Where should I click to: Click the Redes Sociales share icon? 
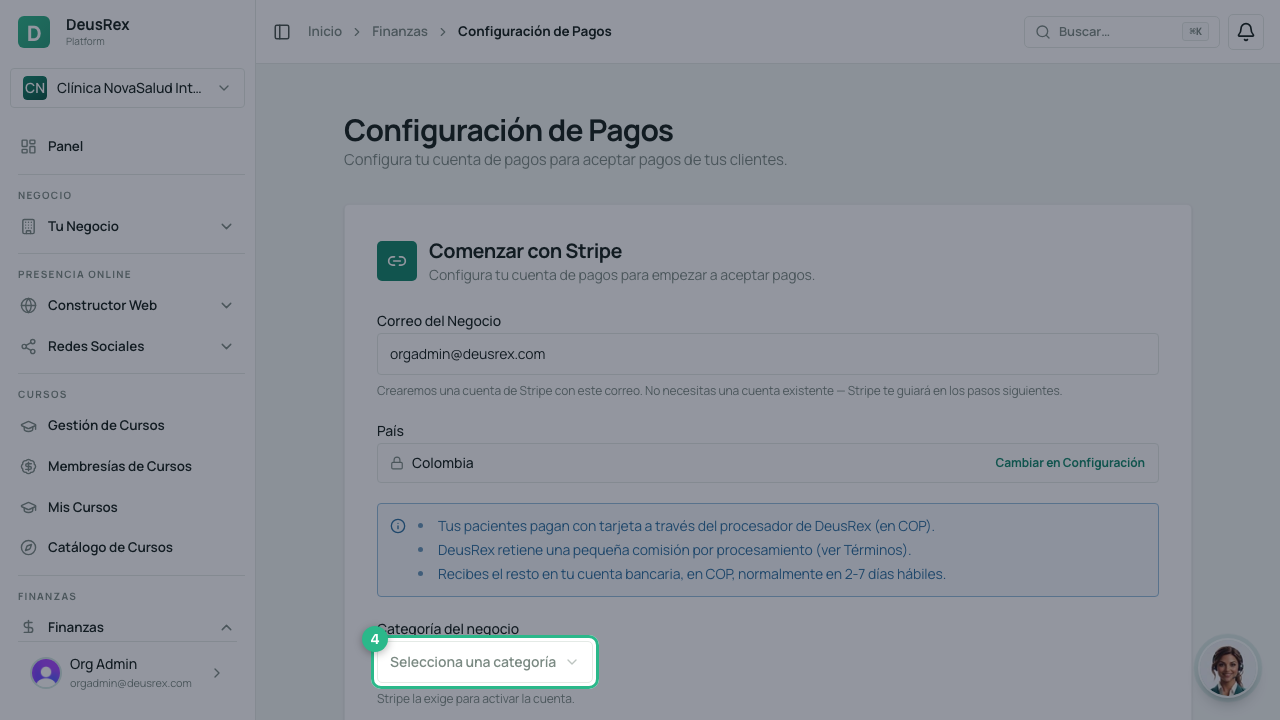point(28,346)
